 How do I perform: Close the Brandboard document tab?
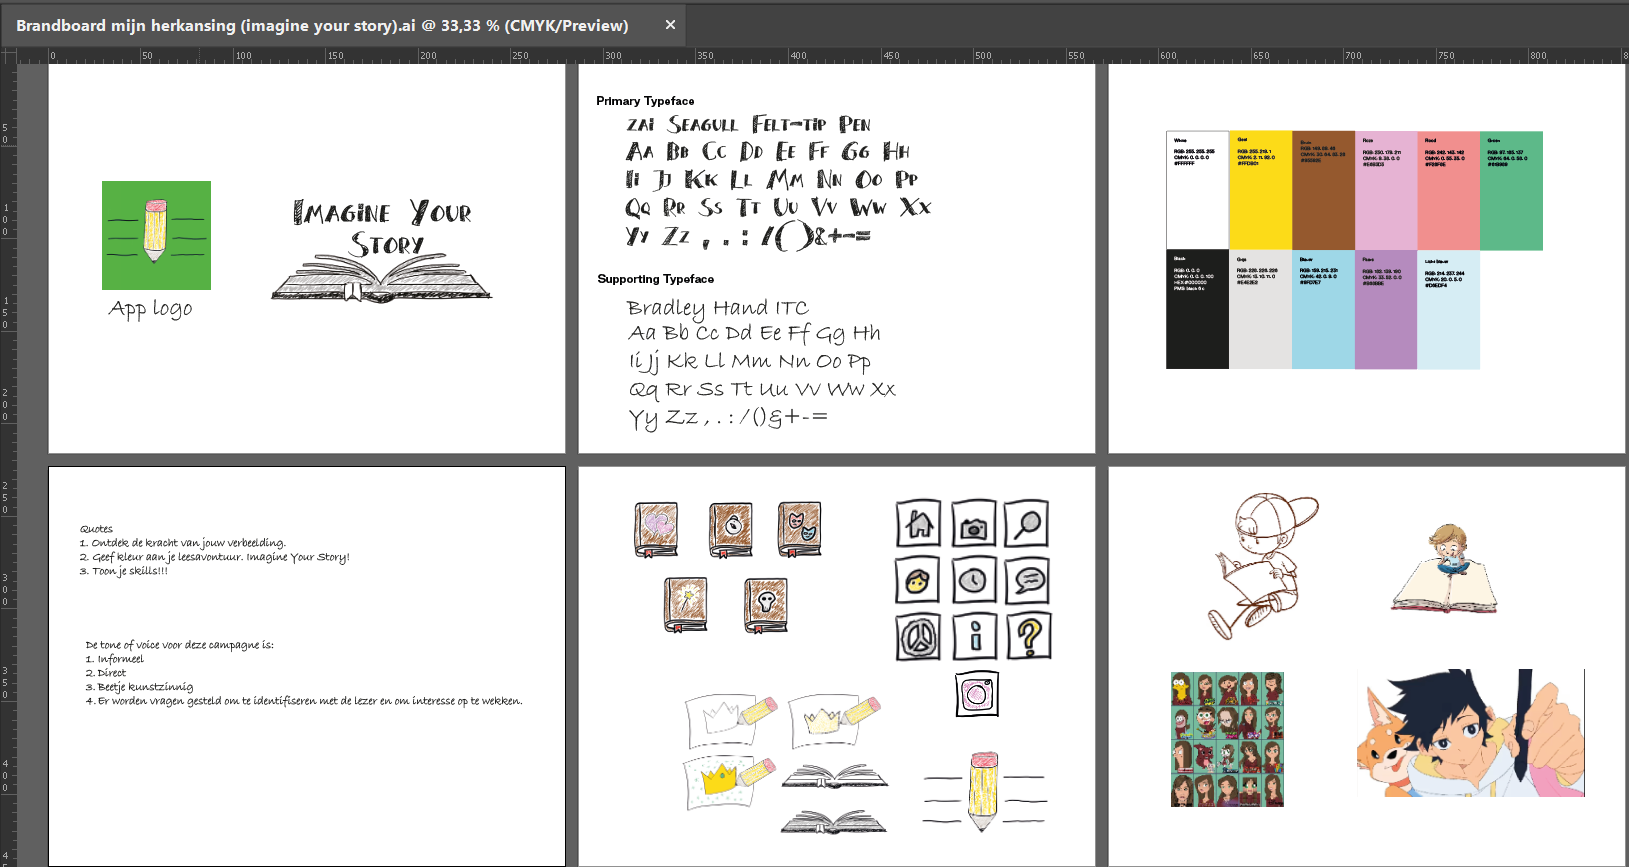670,25
